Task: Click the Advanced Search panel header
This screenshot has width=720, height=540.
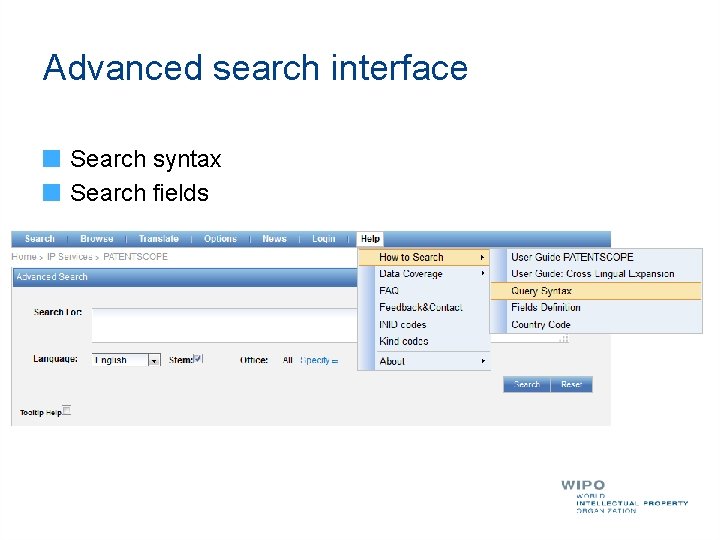Action: click(x=185, y=277)
